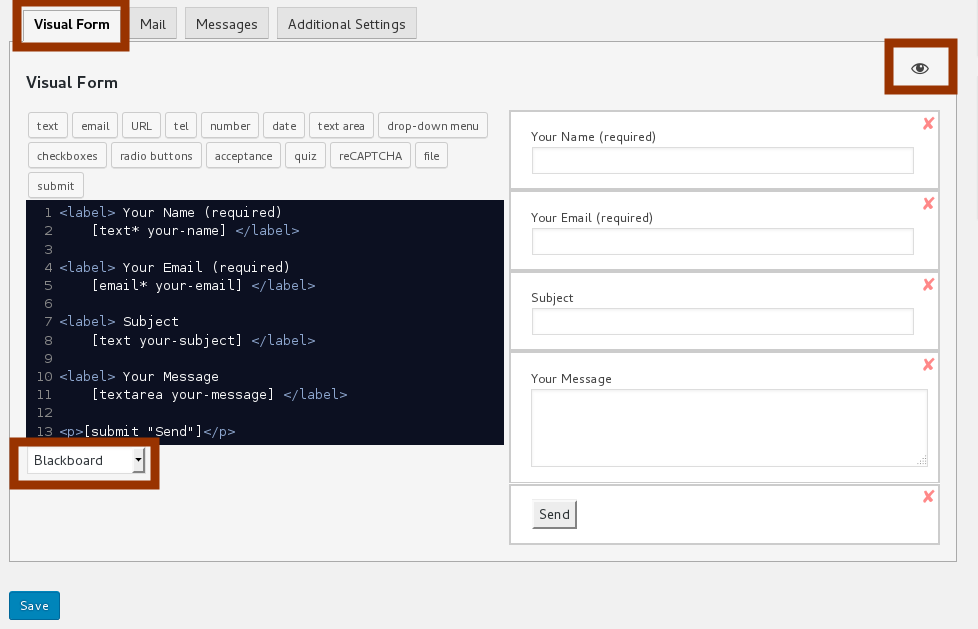Toggle the eye preview icon
The image size is (978, 629).
click(x=920, y=68)
